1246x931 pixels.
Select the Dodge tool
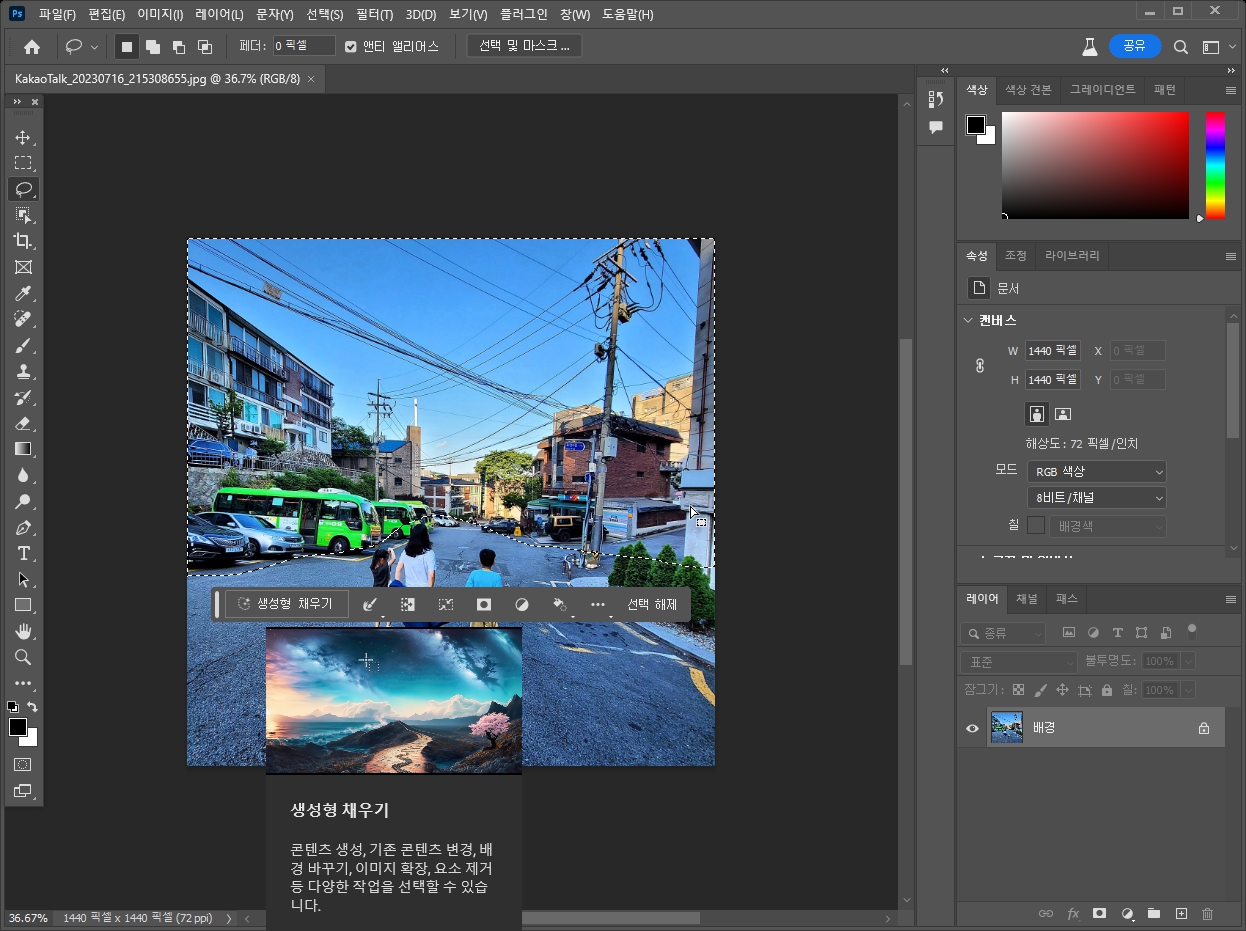click(23, 501)
